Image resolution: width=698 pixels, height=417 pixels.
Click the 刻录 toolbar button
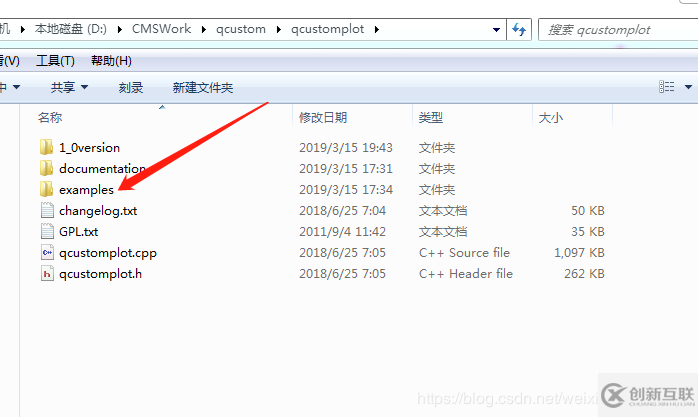coord(130,87)
